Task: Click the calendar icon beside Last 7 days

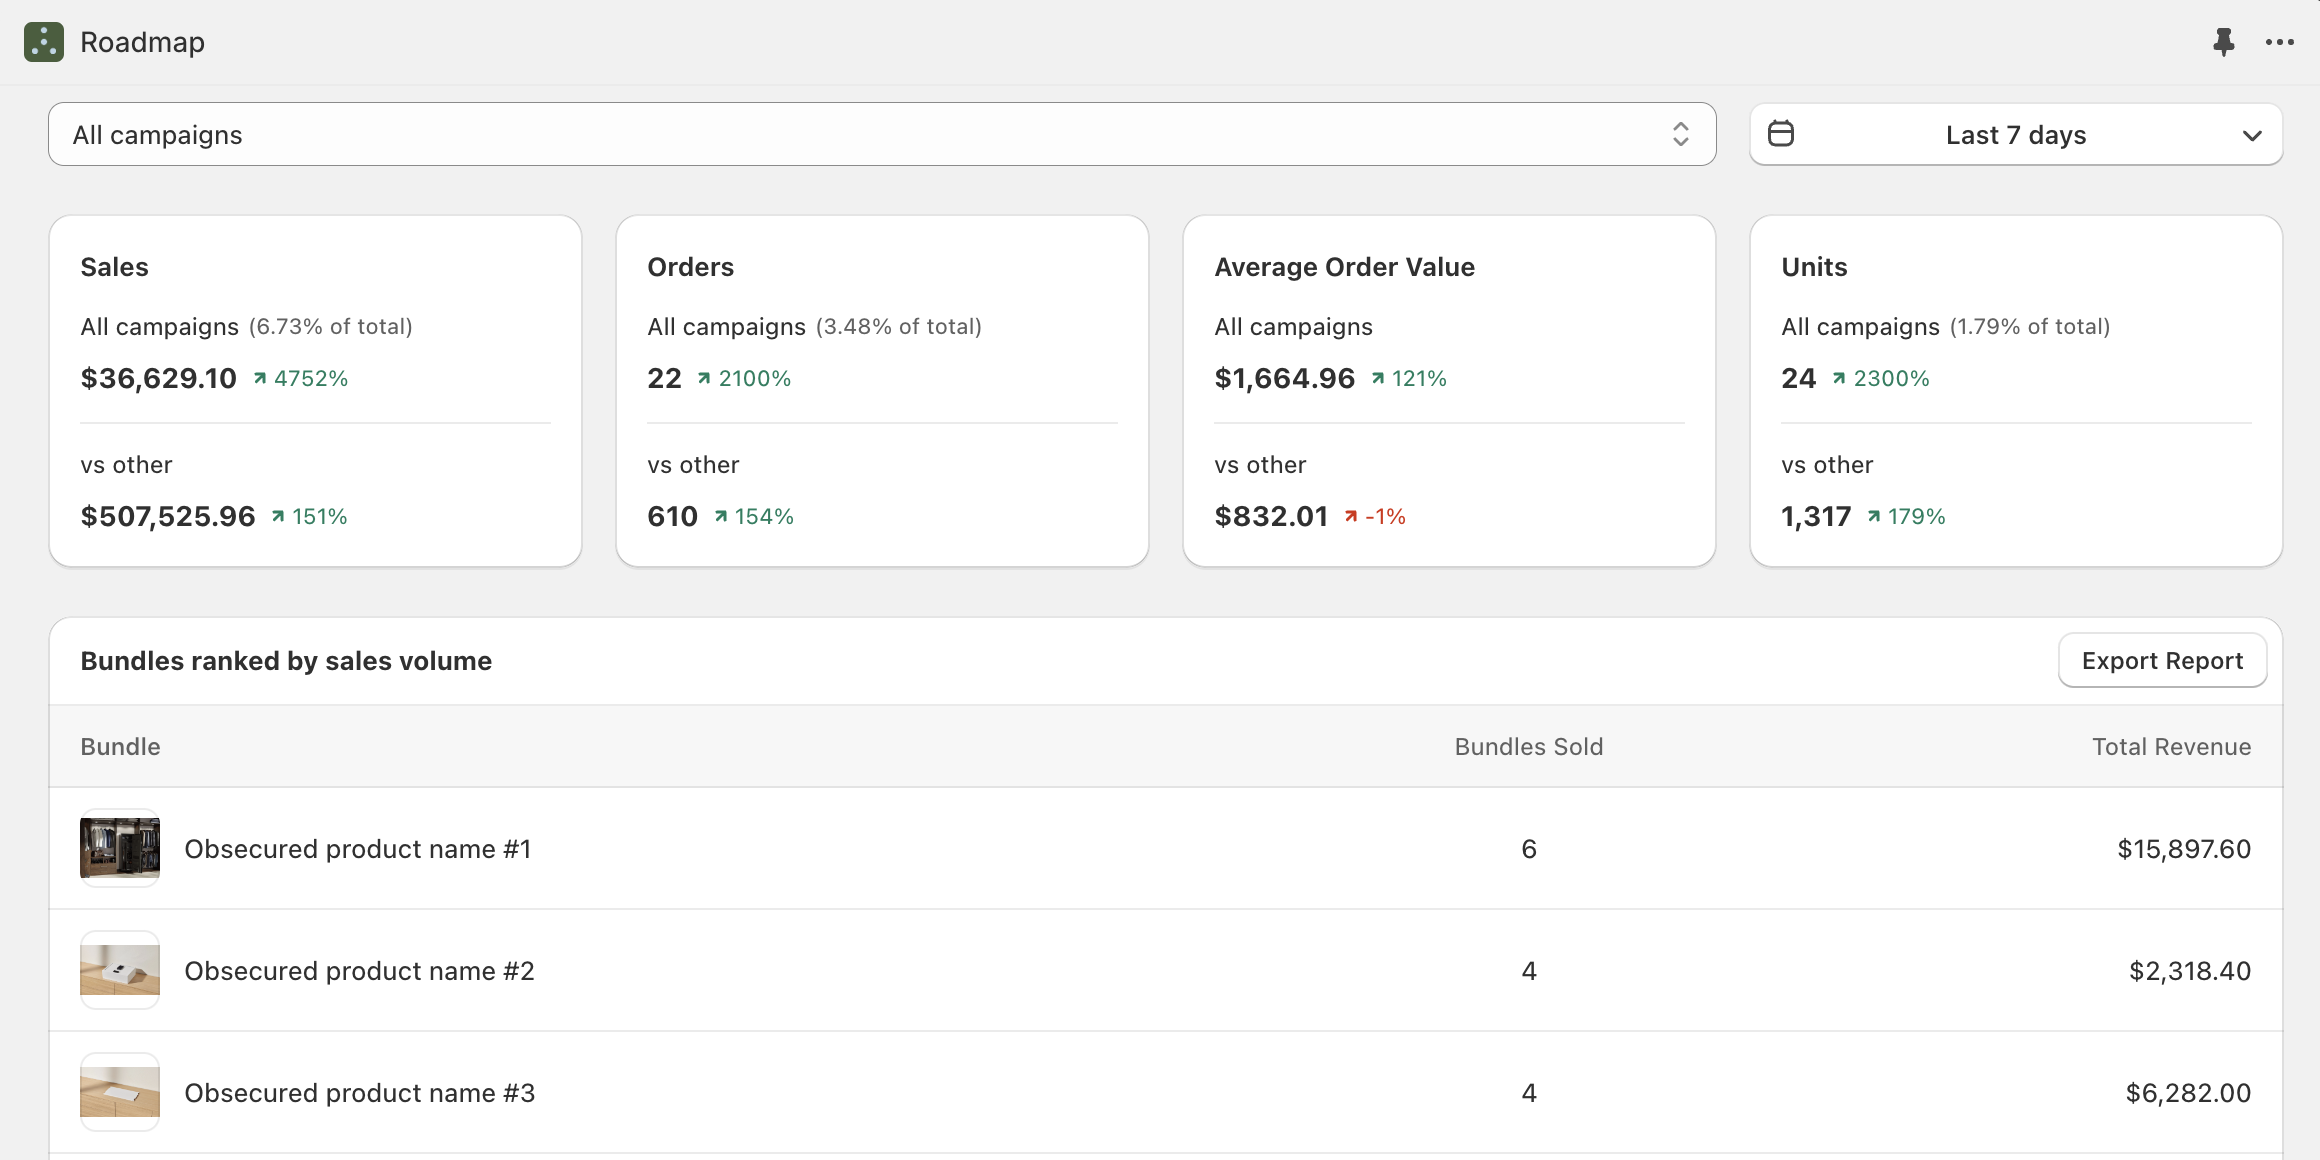Action: [1782, 133]
